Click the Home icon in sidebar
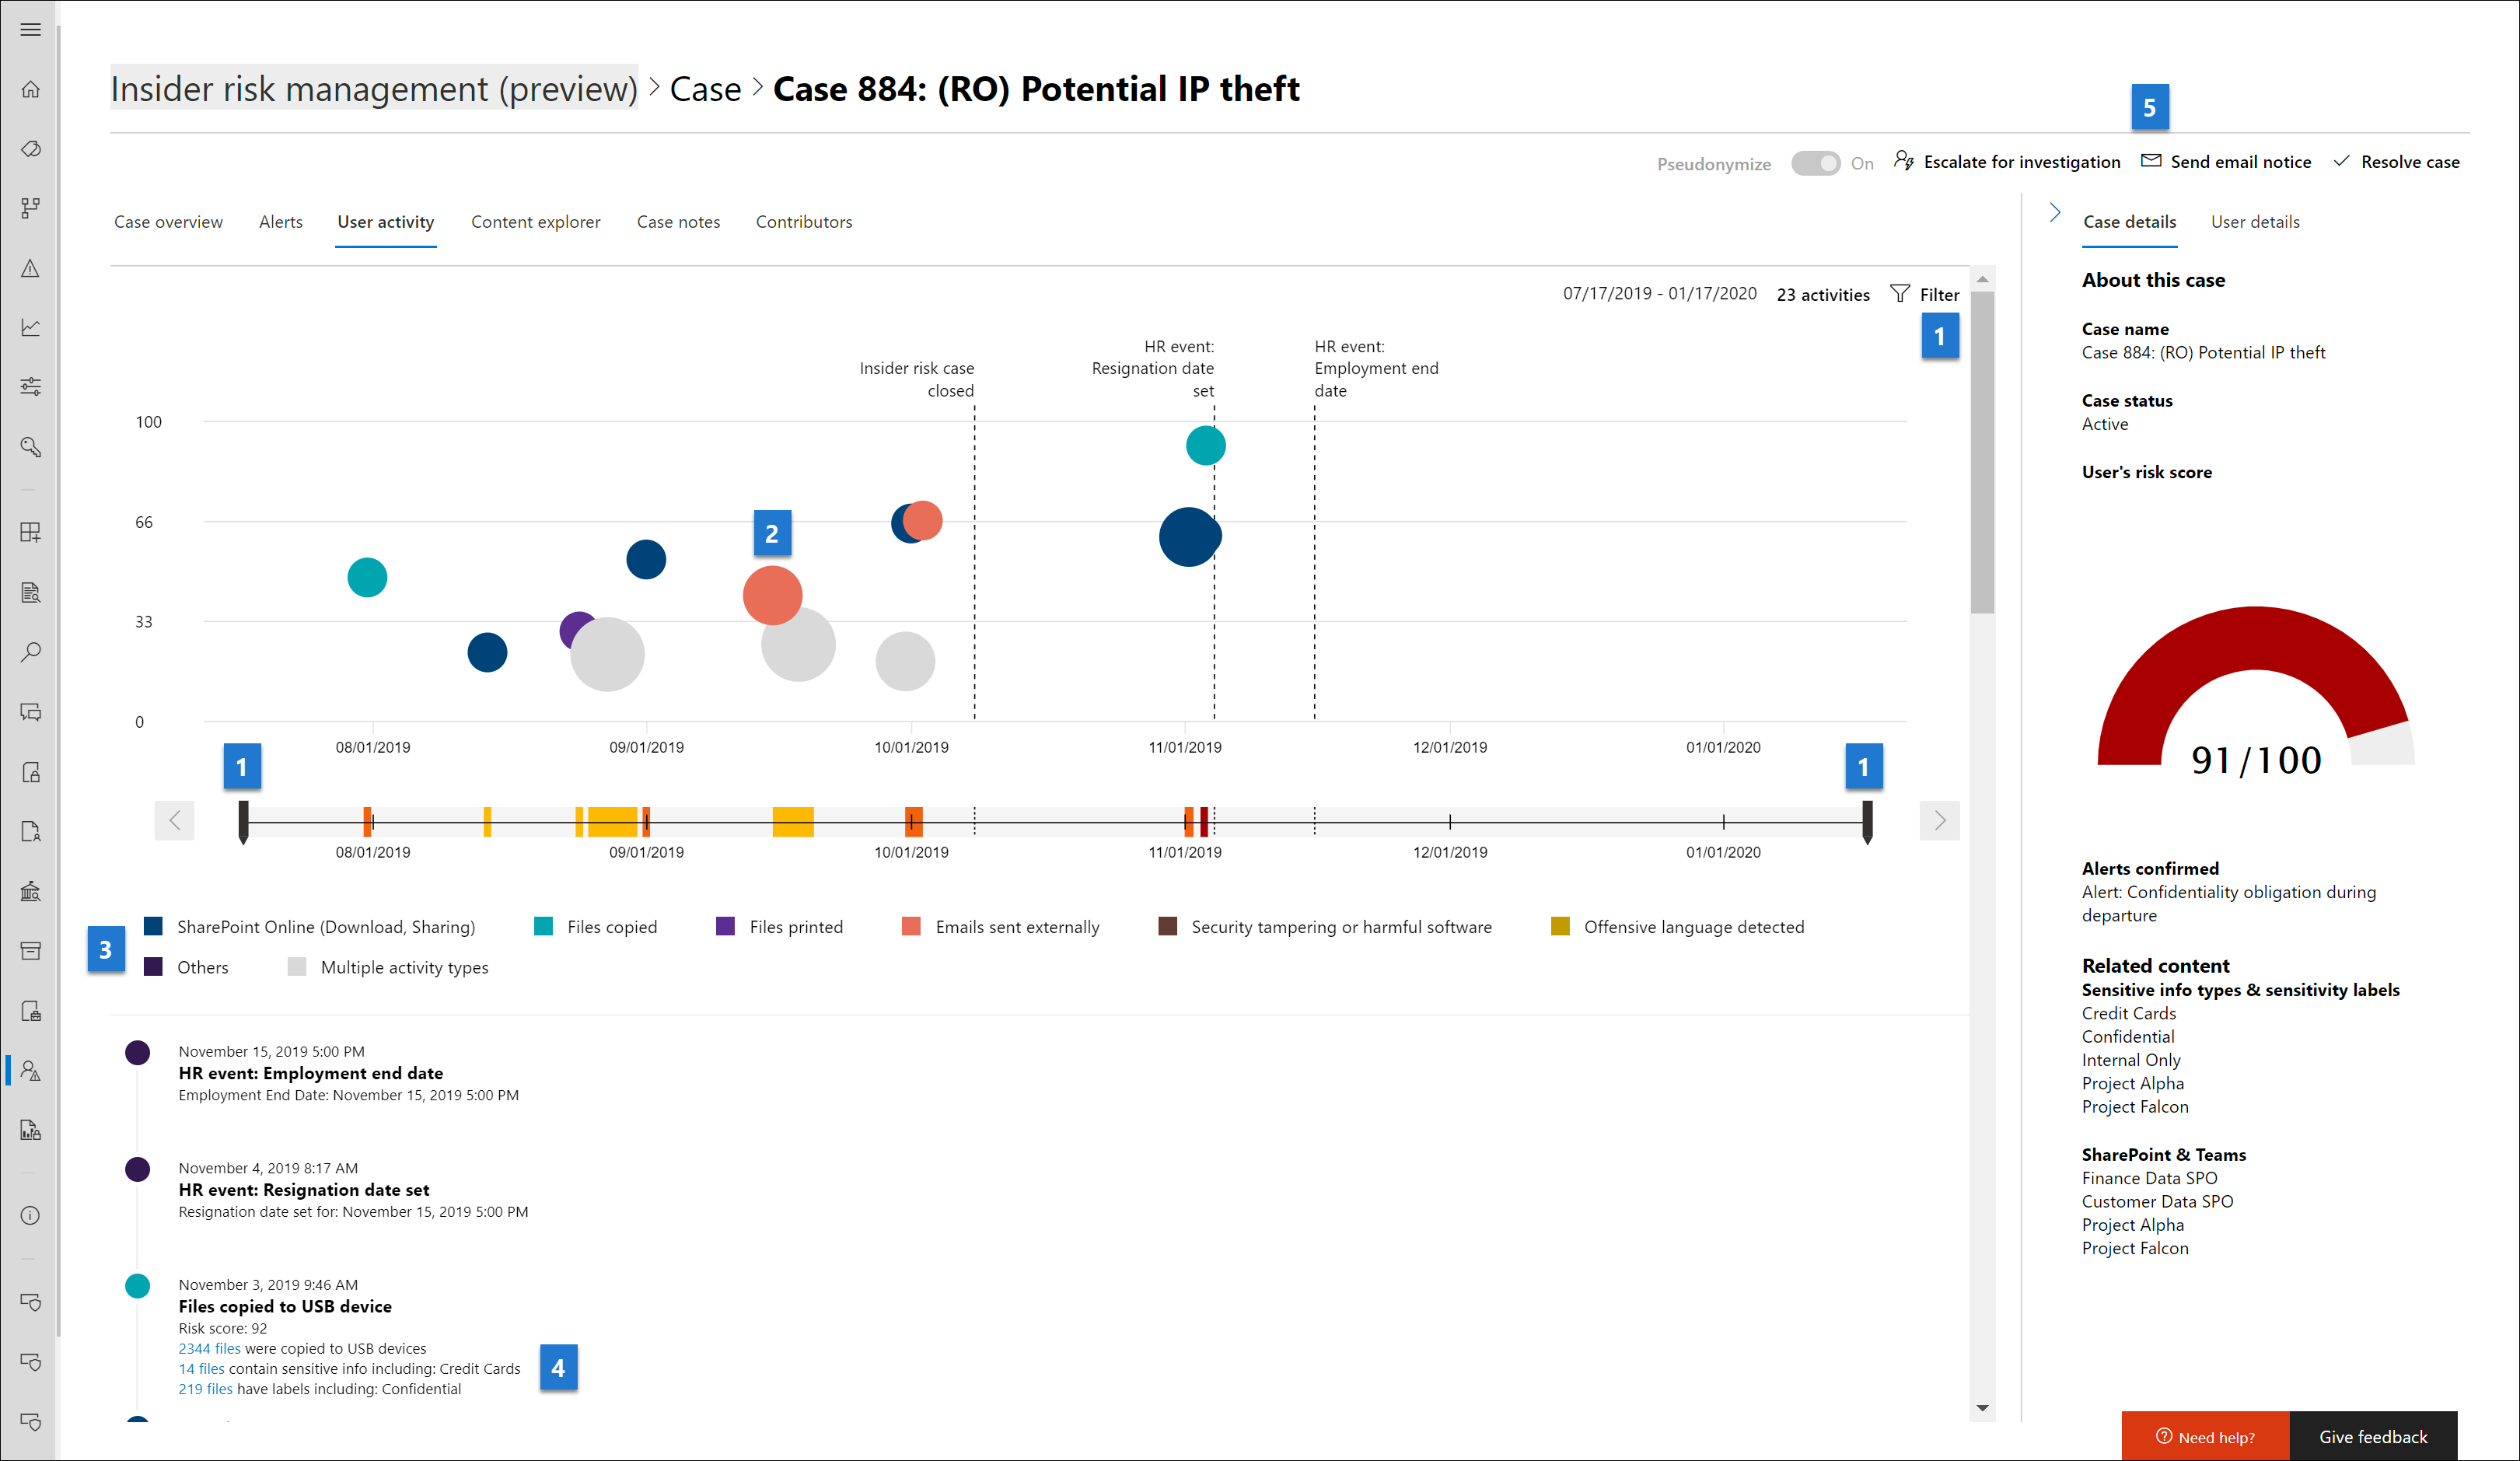 point(31,89)
